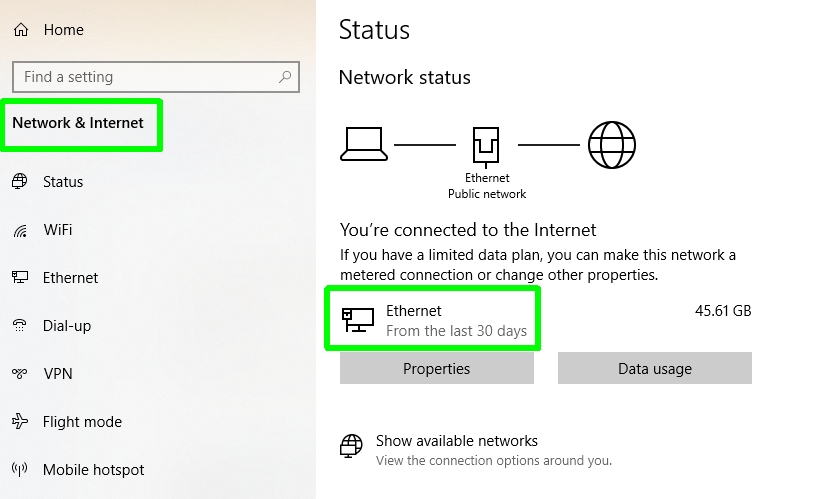Open Ethernet Properties button

tap(436, 369)
